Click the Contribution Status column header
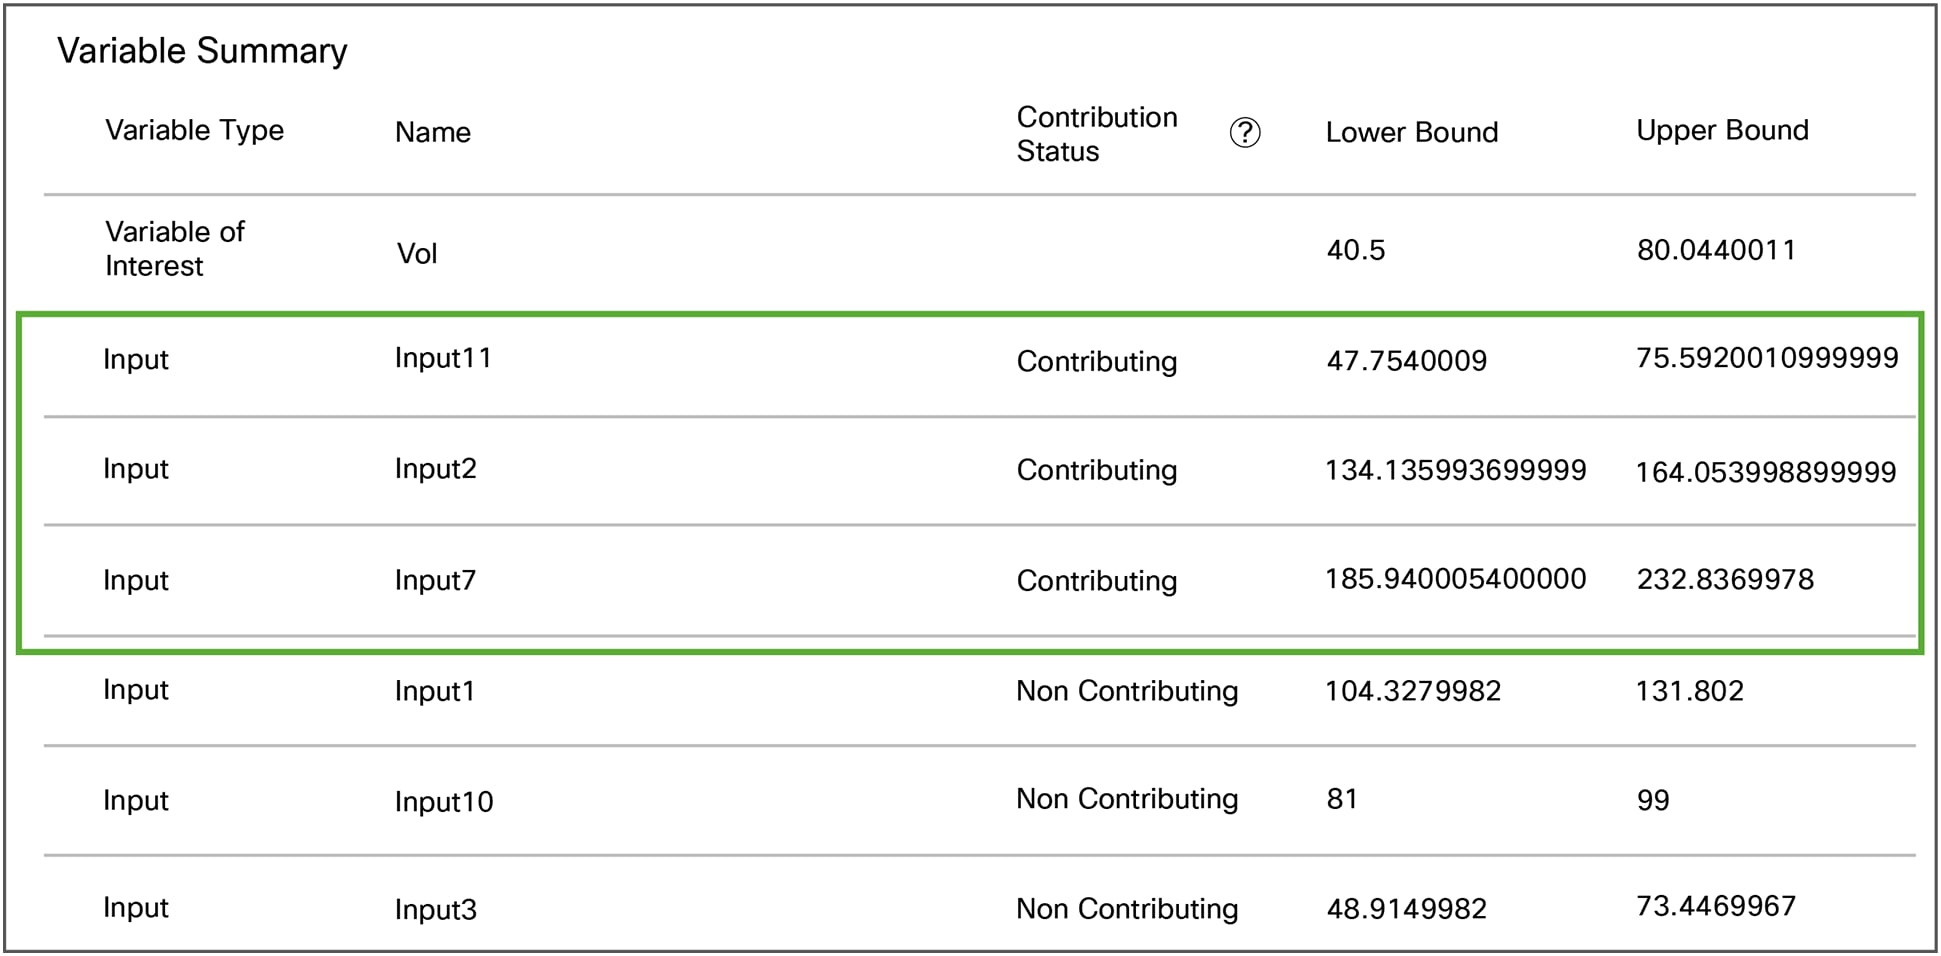 [1097, 134]
